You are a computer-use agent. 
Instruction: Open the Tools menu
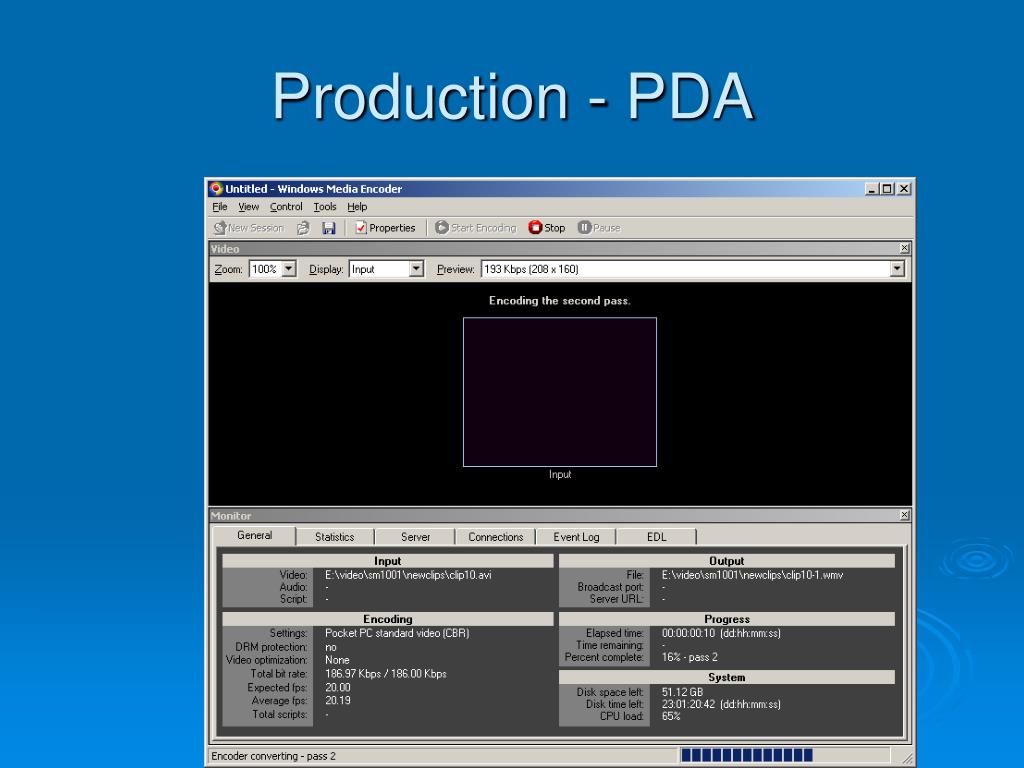coord(325,207)
